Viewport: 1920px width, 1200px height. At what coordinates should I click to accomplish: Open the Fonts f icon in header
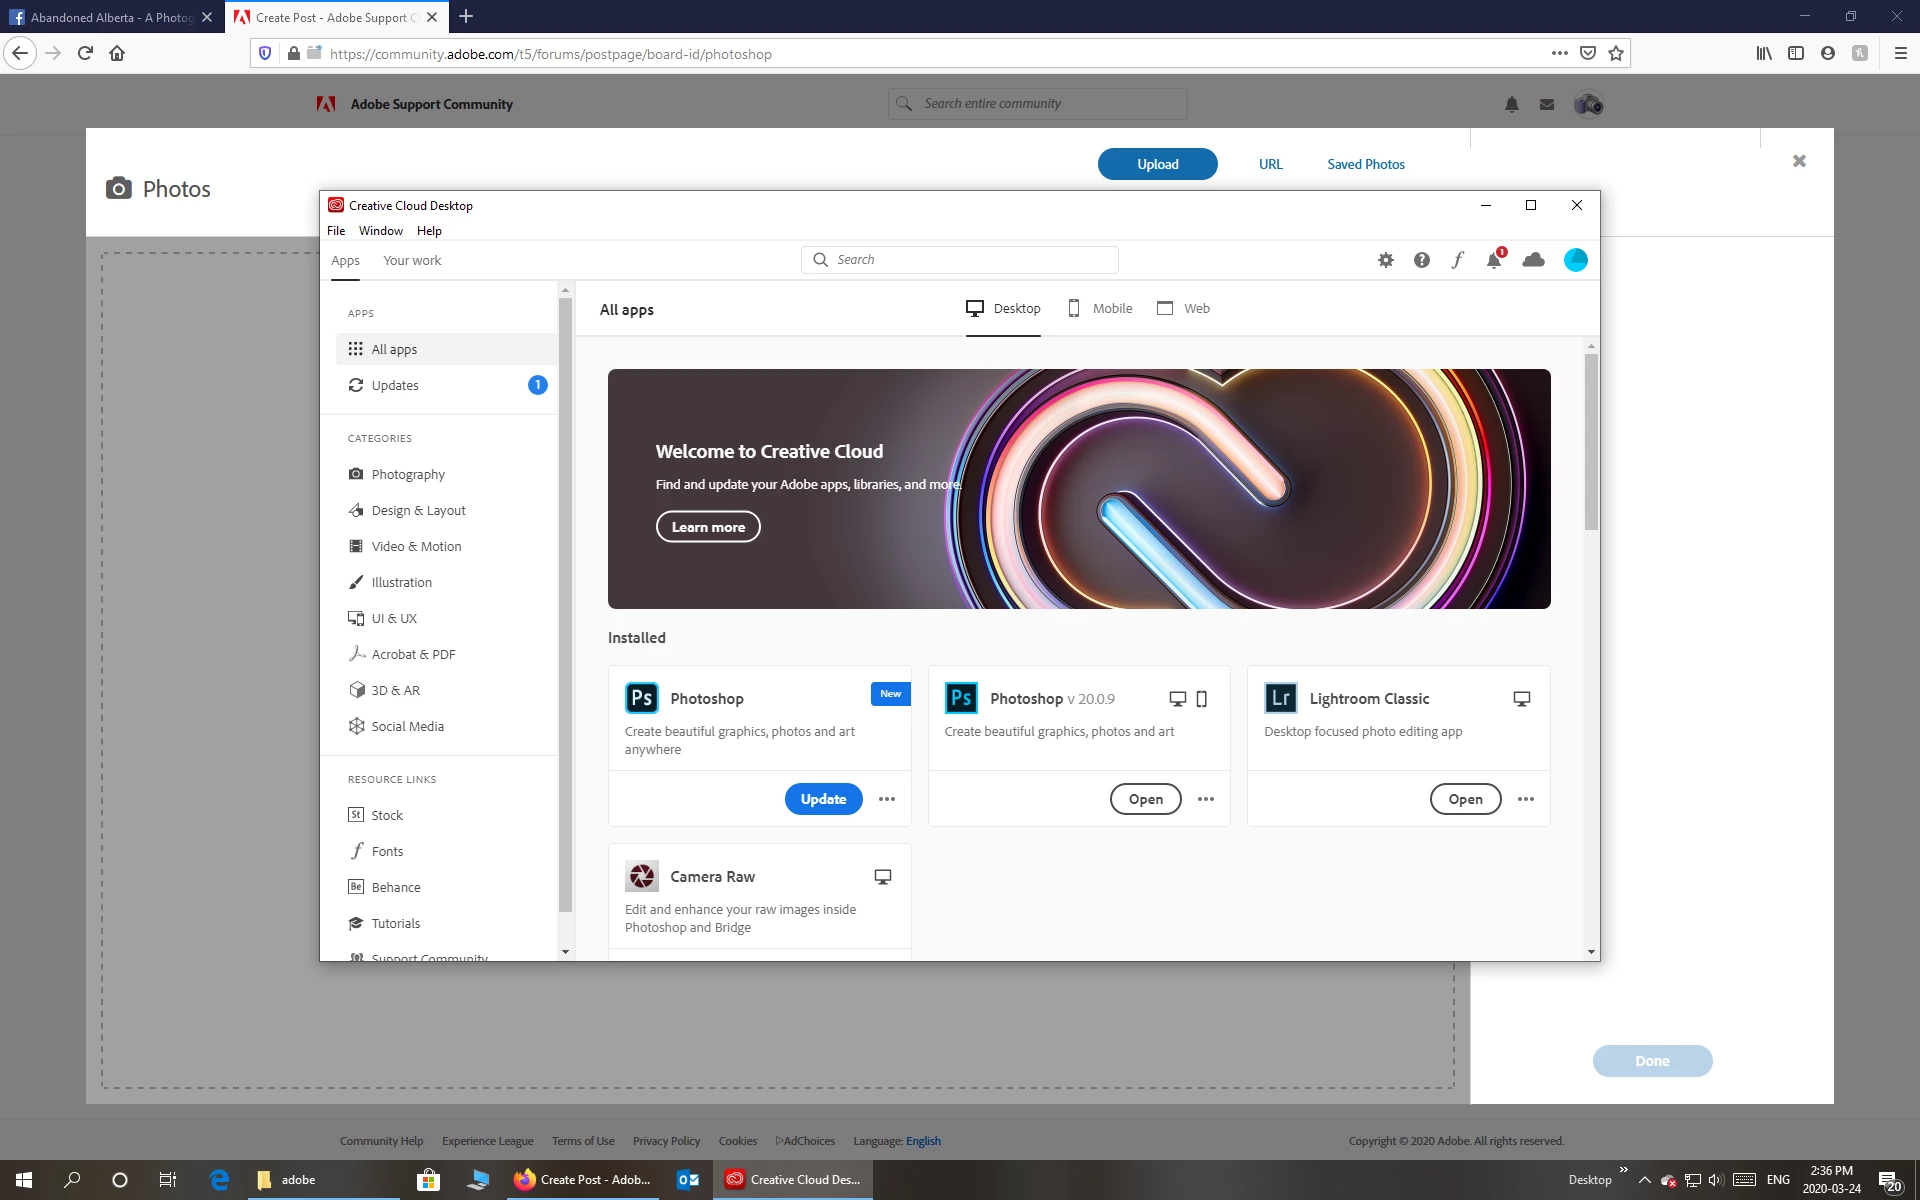point(1457,260)
